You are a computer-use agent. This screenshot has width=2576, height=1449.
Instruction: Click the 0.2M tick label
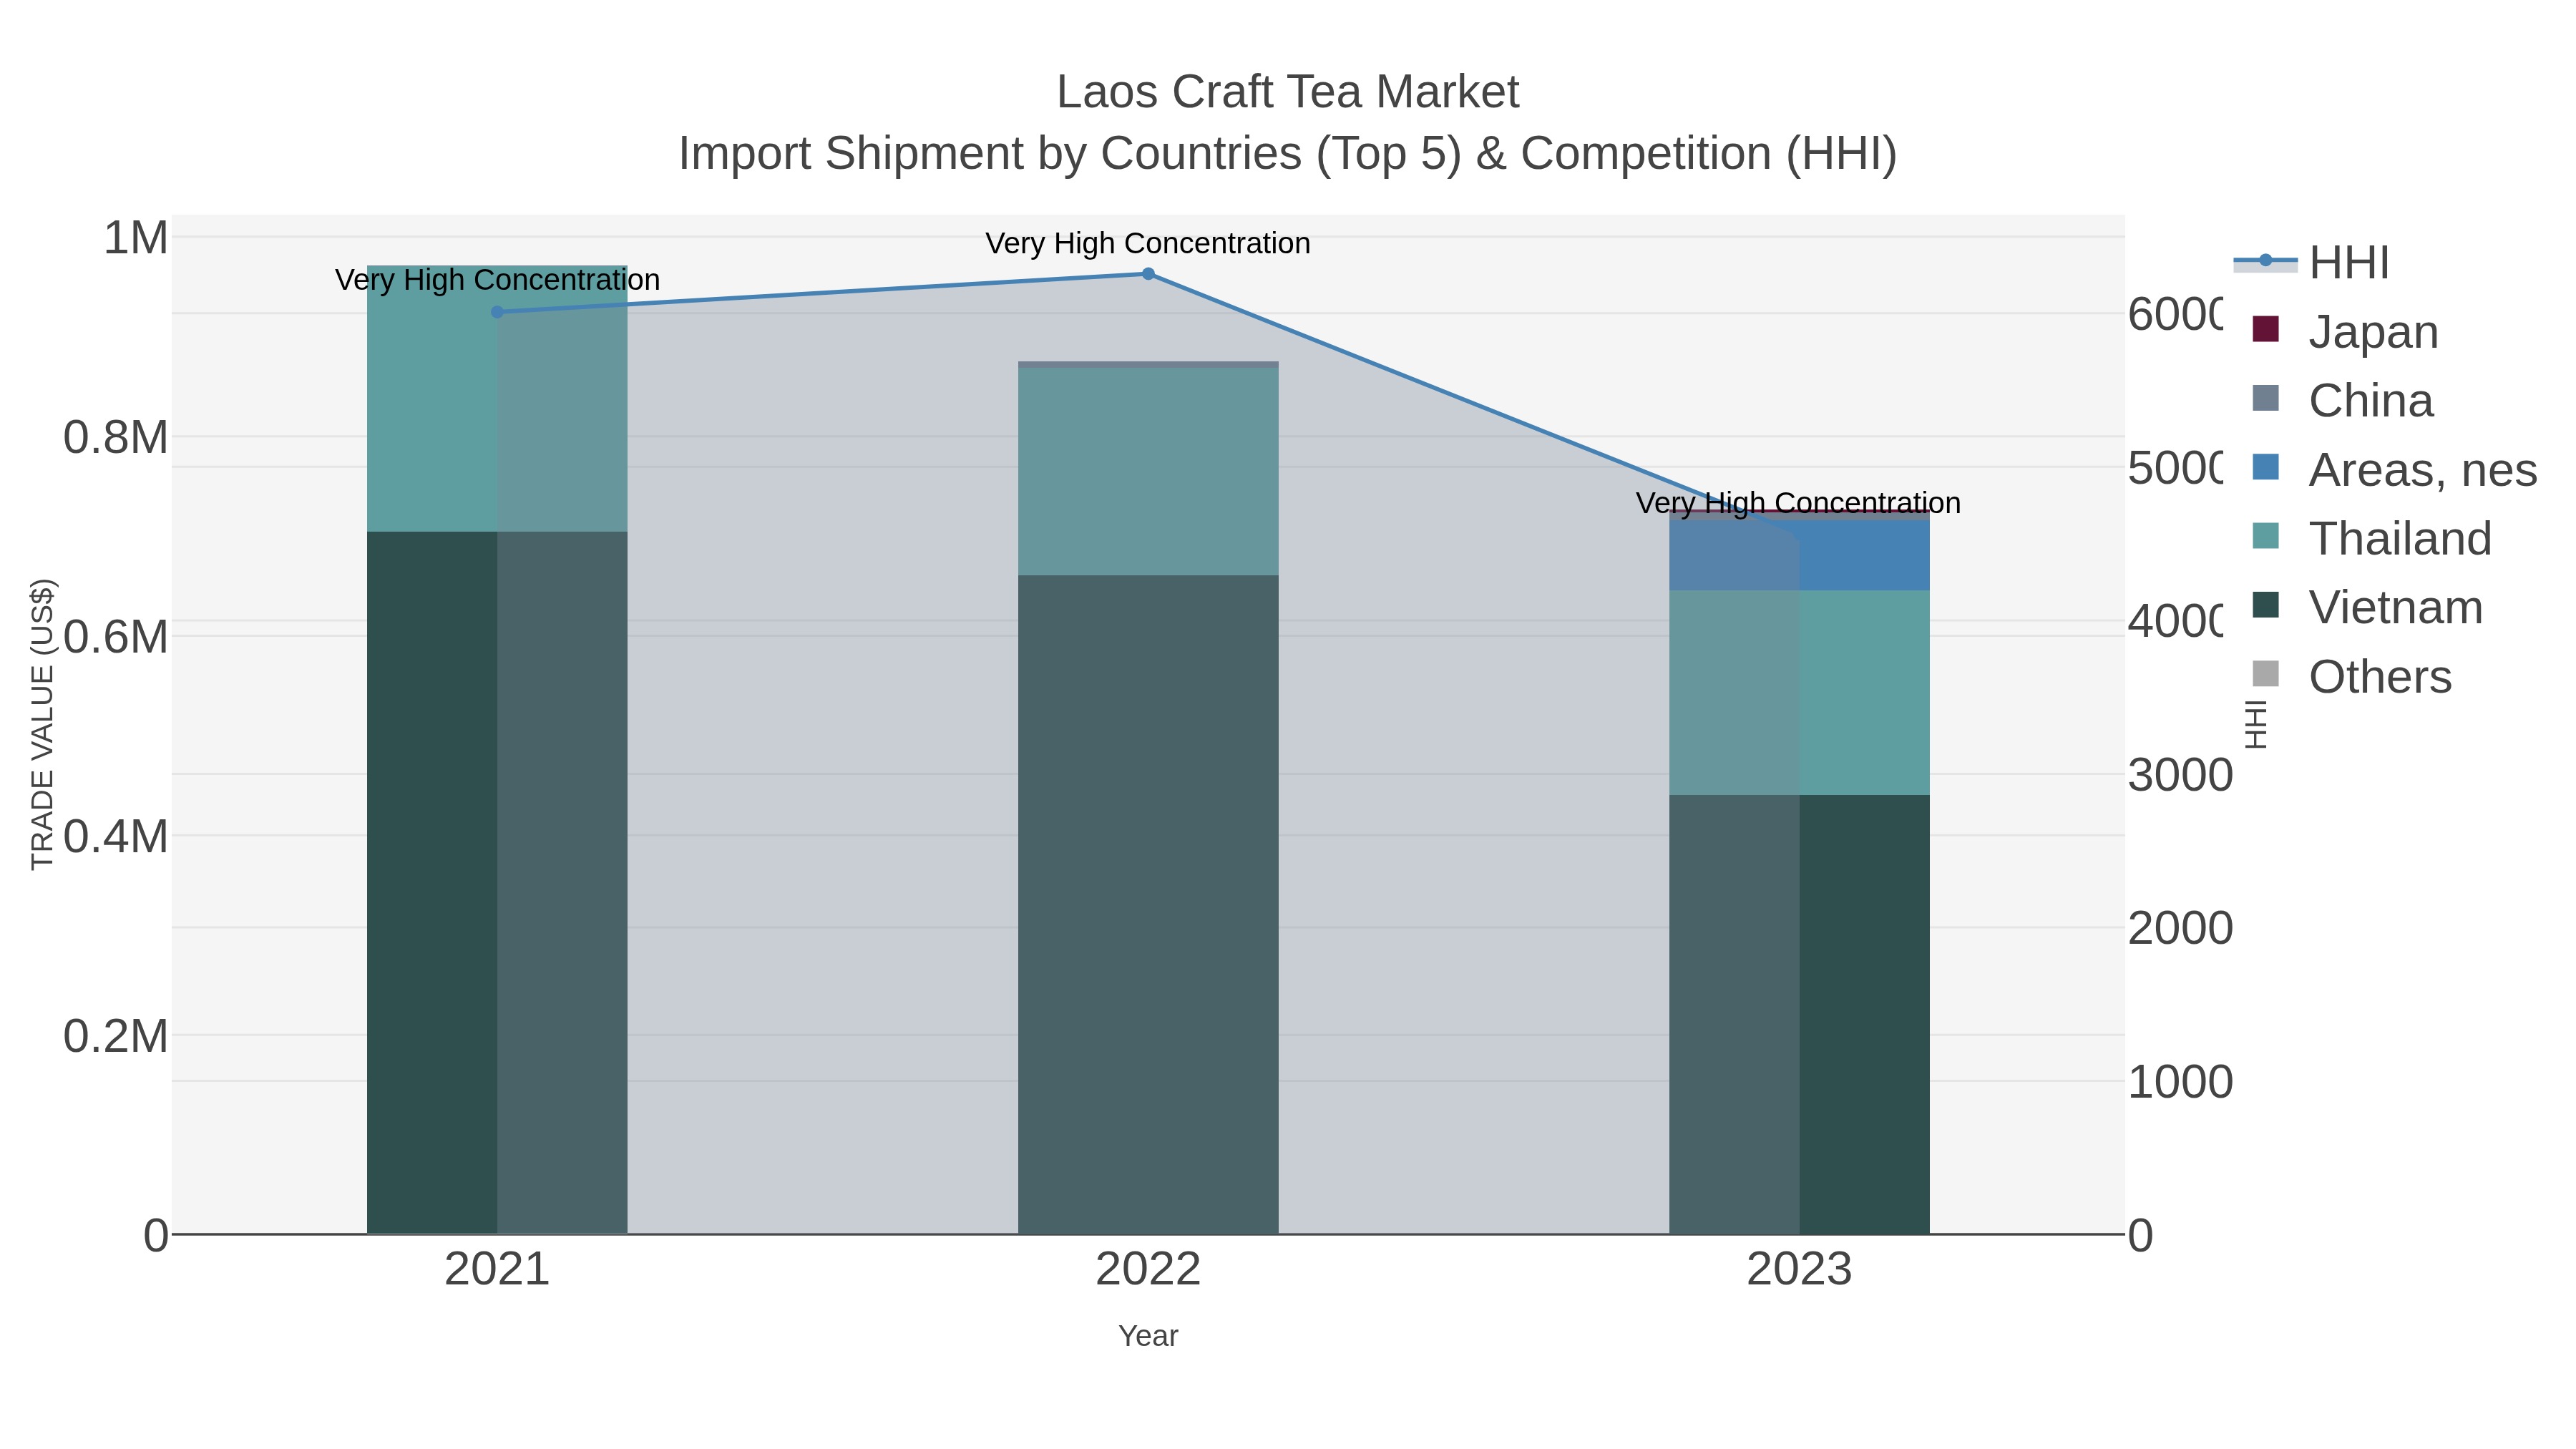pyautogui.click(x=116, y=1036)
